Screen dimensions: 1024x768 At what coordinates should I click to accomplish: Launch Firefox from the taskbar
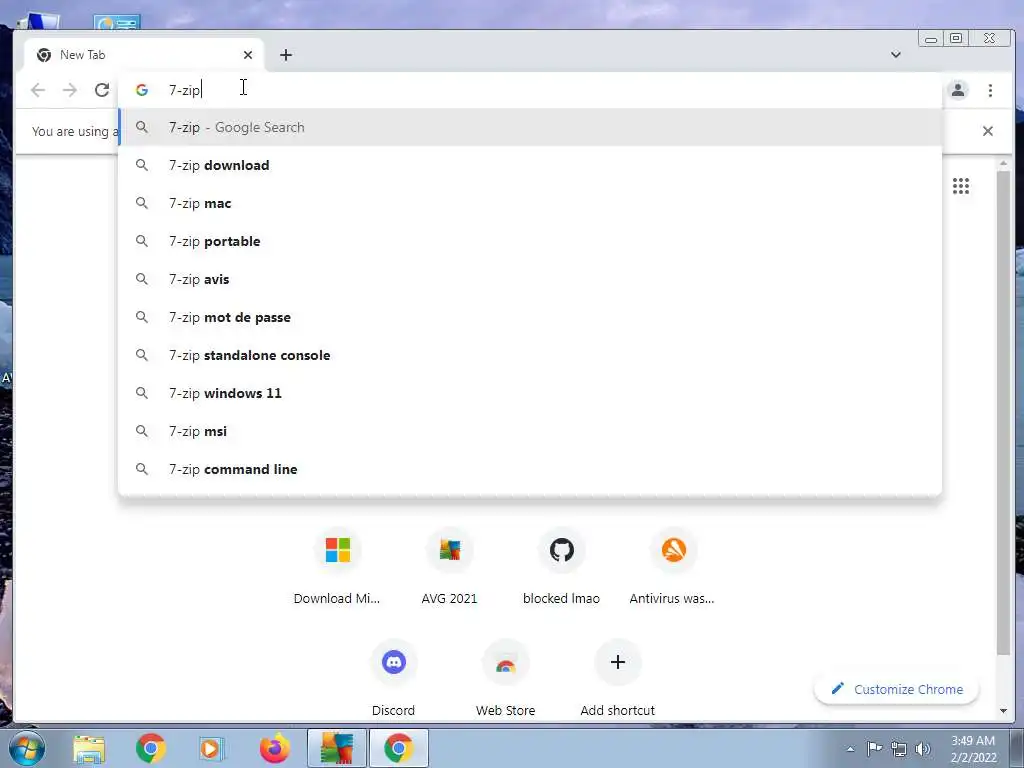(x=275, y=748)
